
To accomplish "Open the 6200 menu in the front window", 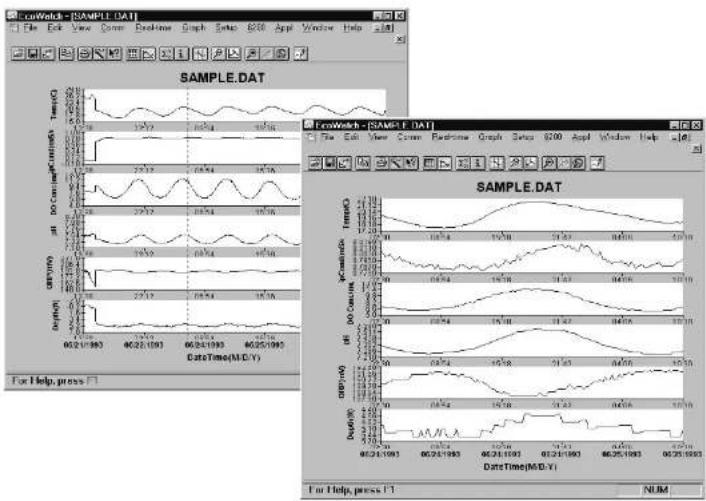I will point(552,137).
